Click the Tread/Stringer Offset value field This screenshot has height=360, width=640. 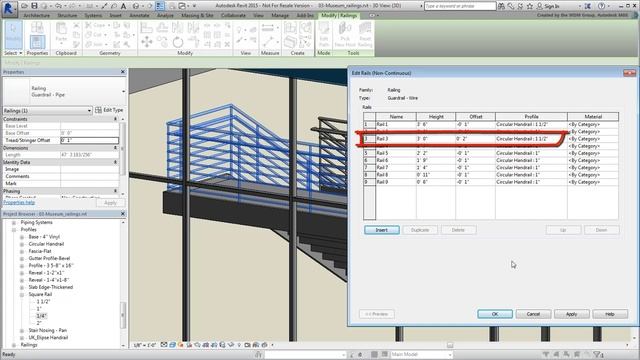(x=89, y=140)
